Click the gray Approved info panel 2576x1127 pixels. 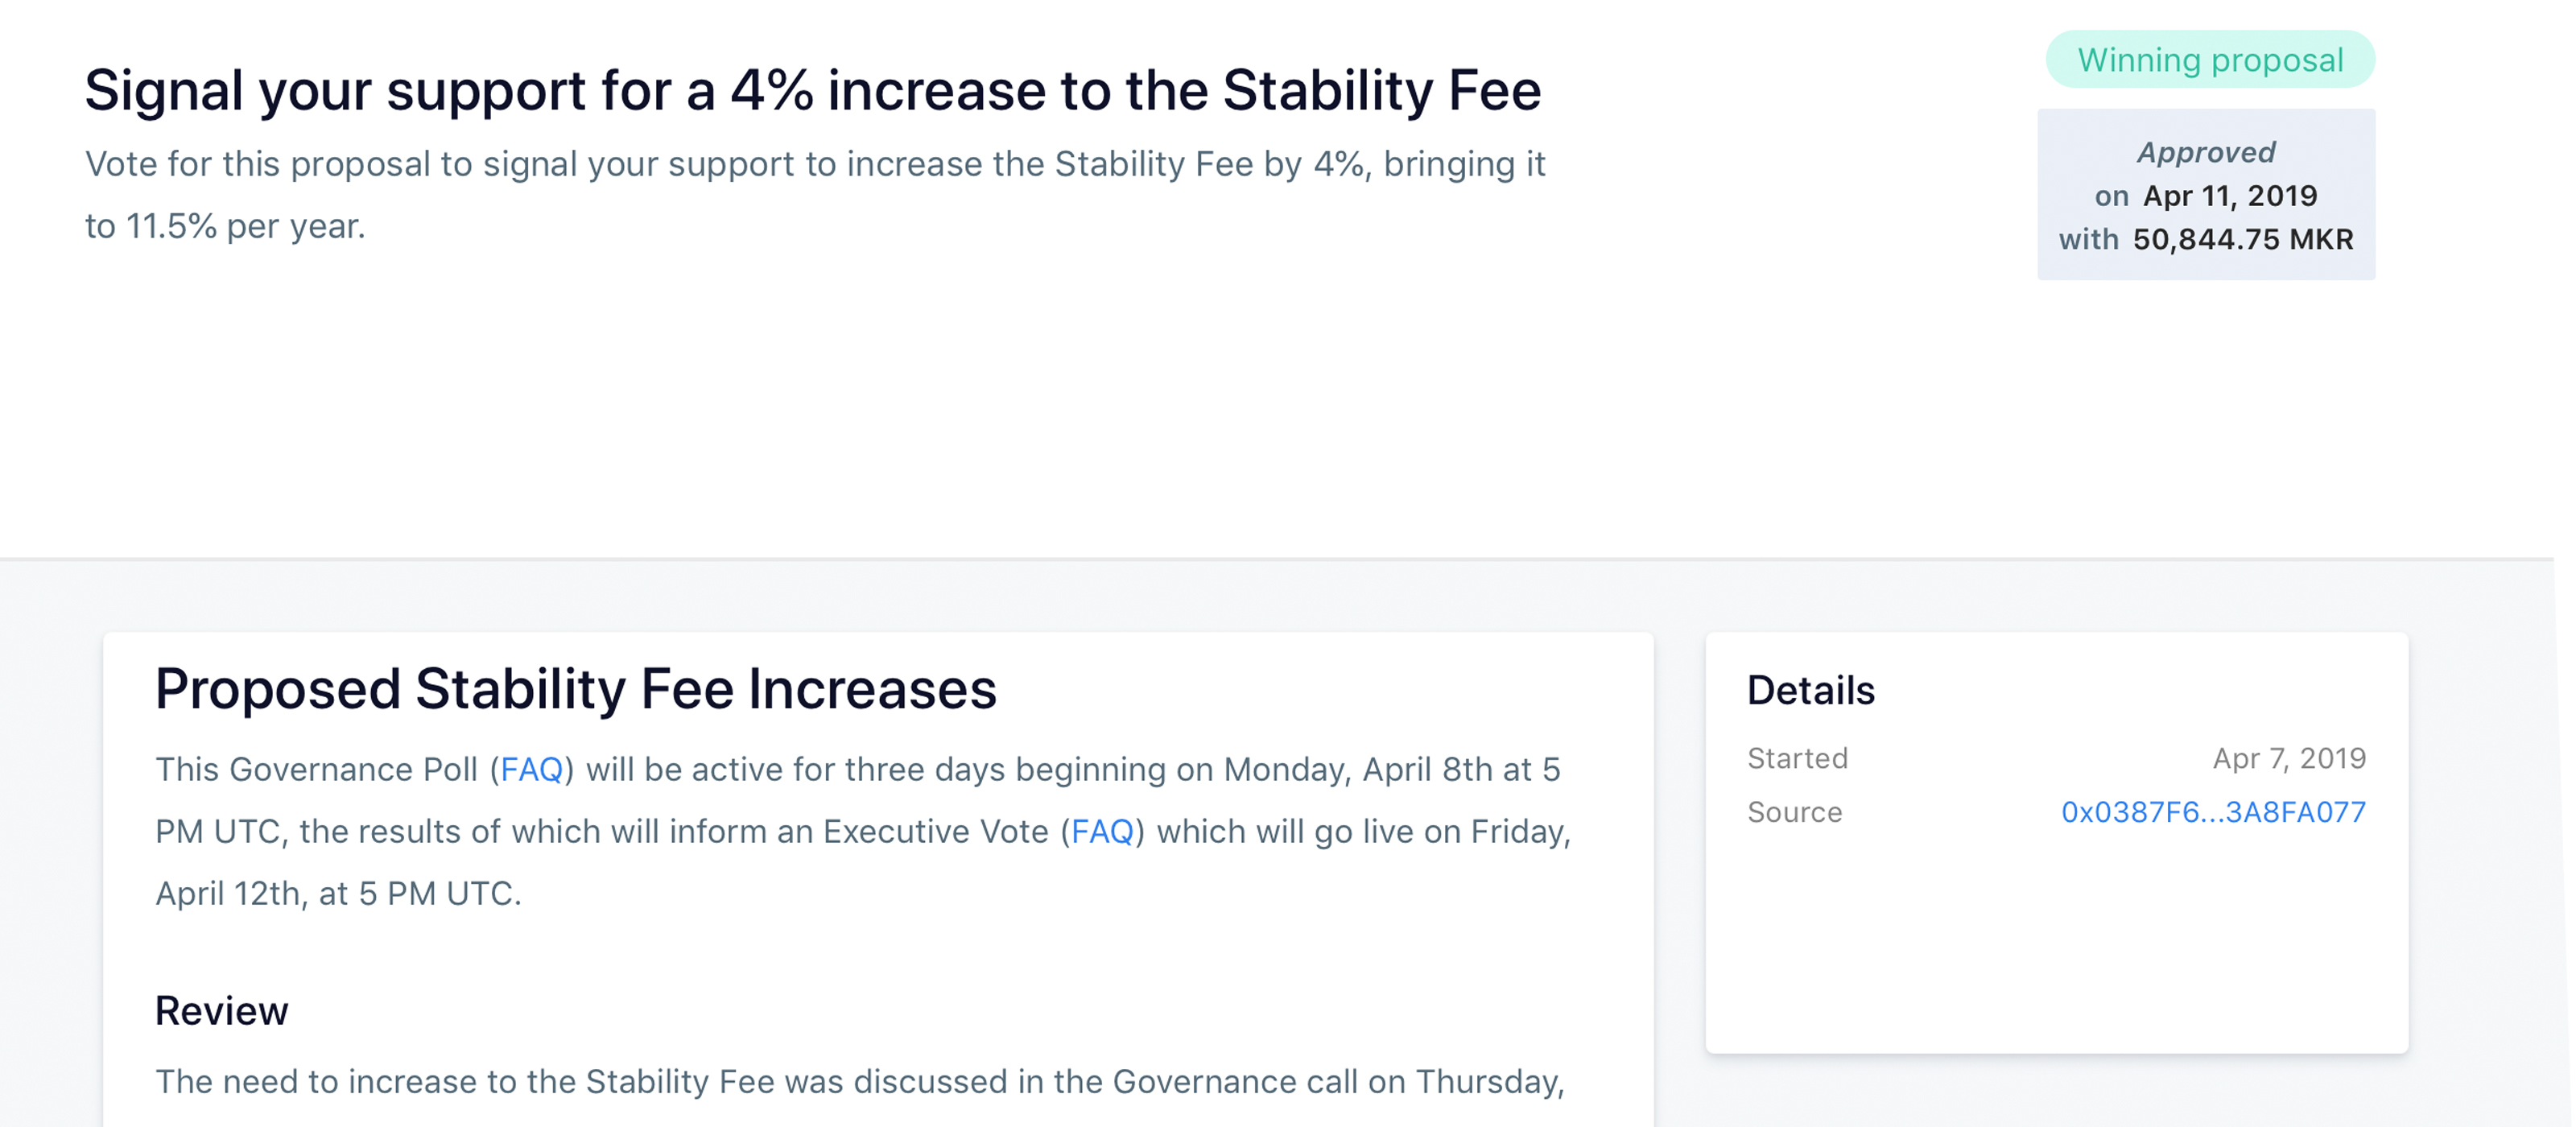tap(2206, 196)
